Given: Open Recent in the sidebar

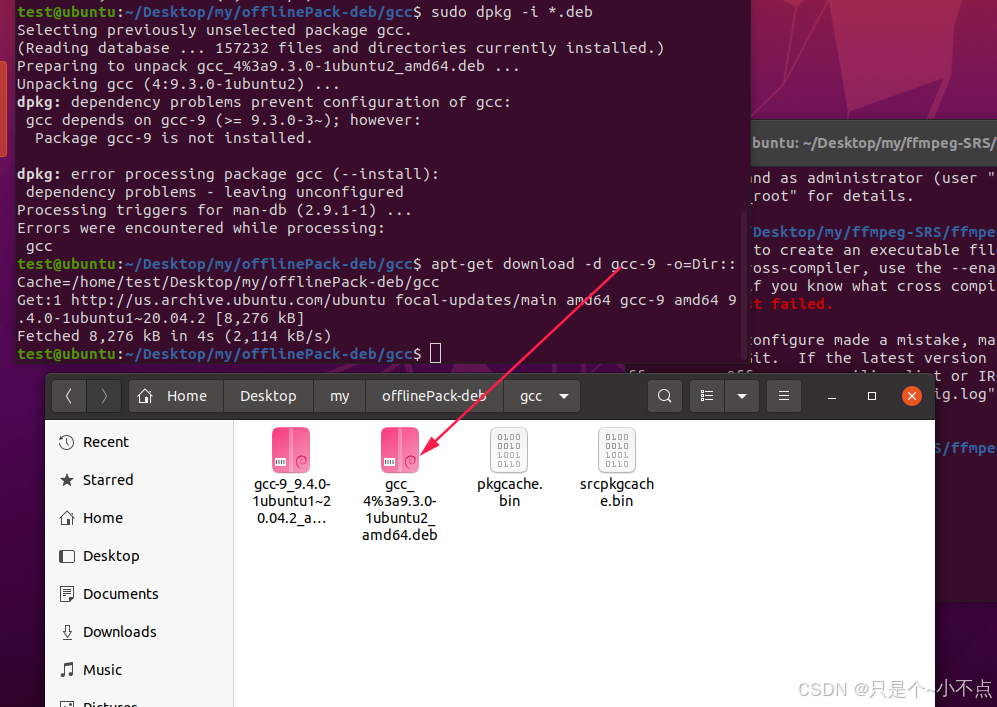Looking at the screenshot, I should [x=140, y=442].
